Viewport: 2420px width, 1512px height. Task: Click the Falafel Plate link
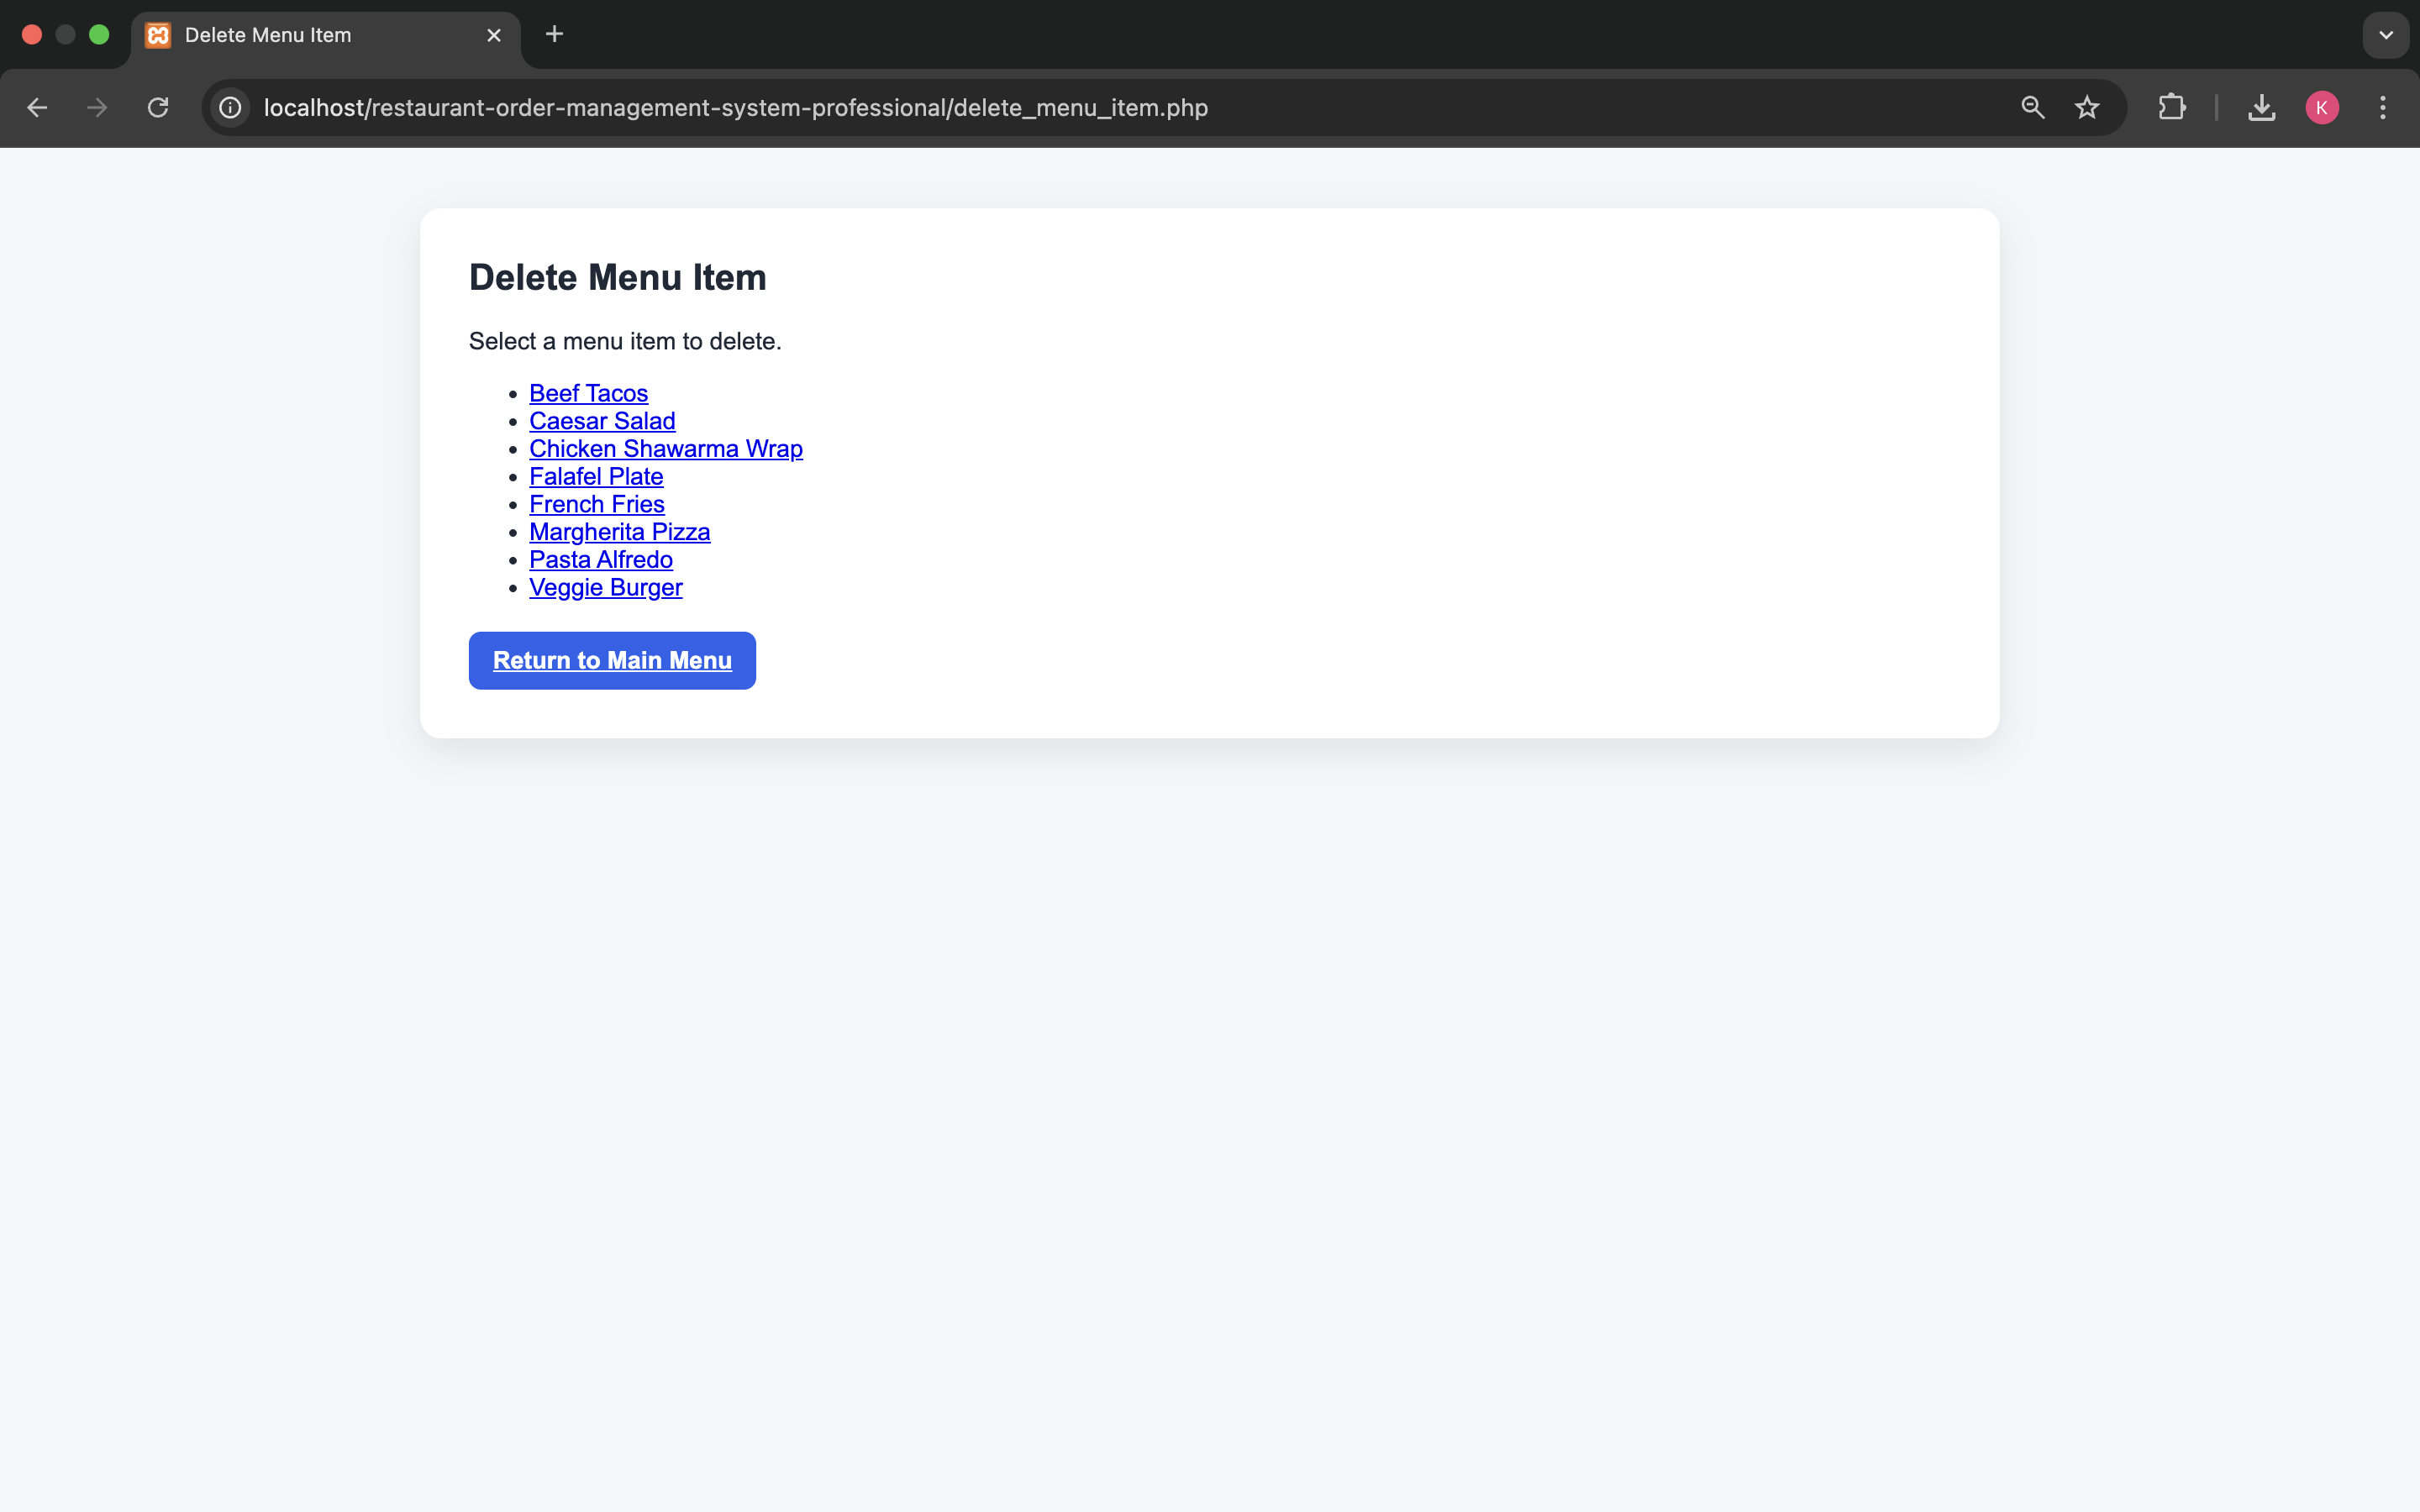click(596, 477)
